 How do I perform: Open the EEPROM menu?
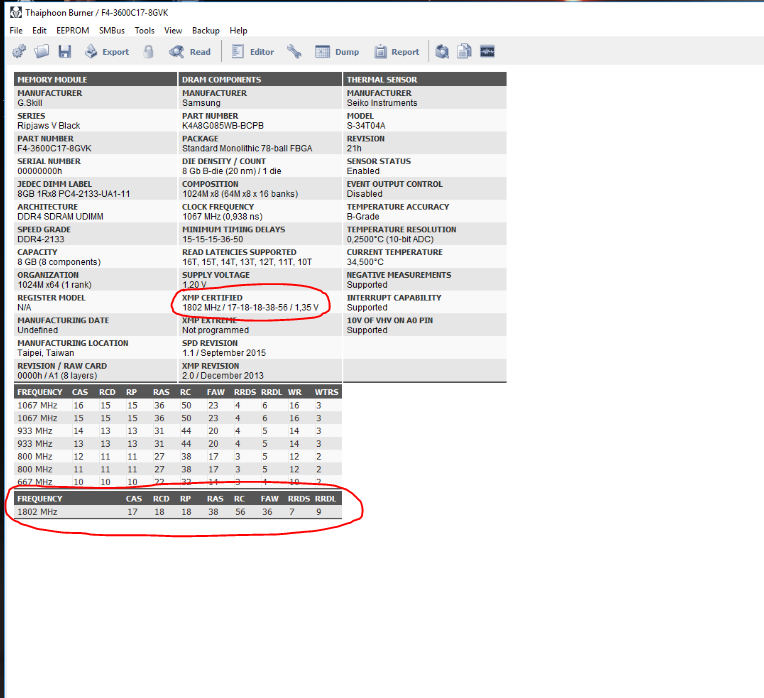point(73,31)
